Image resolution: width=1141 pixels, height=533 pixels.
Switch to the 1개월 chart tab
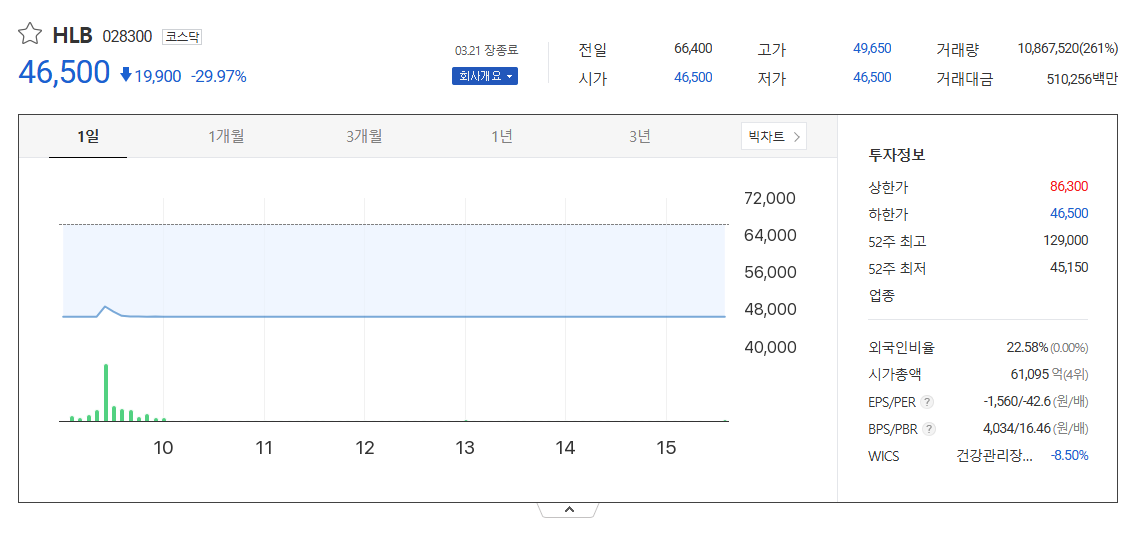(226, 136)
